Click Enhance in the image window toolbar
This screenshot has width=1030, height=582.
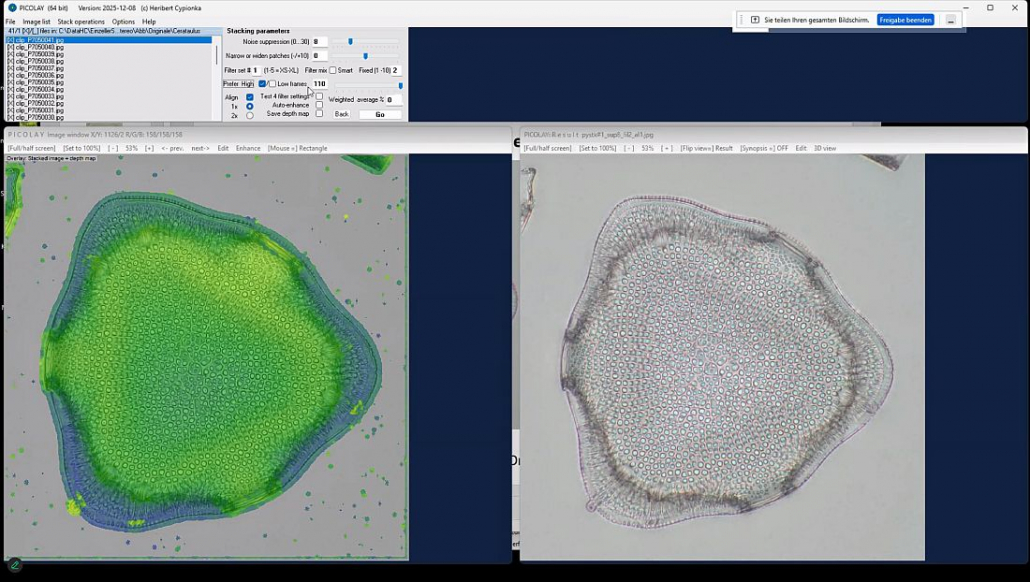[x=248, y=148]
